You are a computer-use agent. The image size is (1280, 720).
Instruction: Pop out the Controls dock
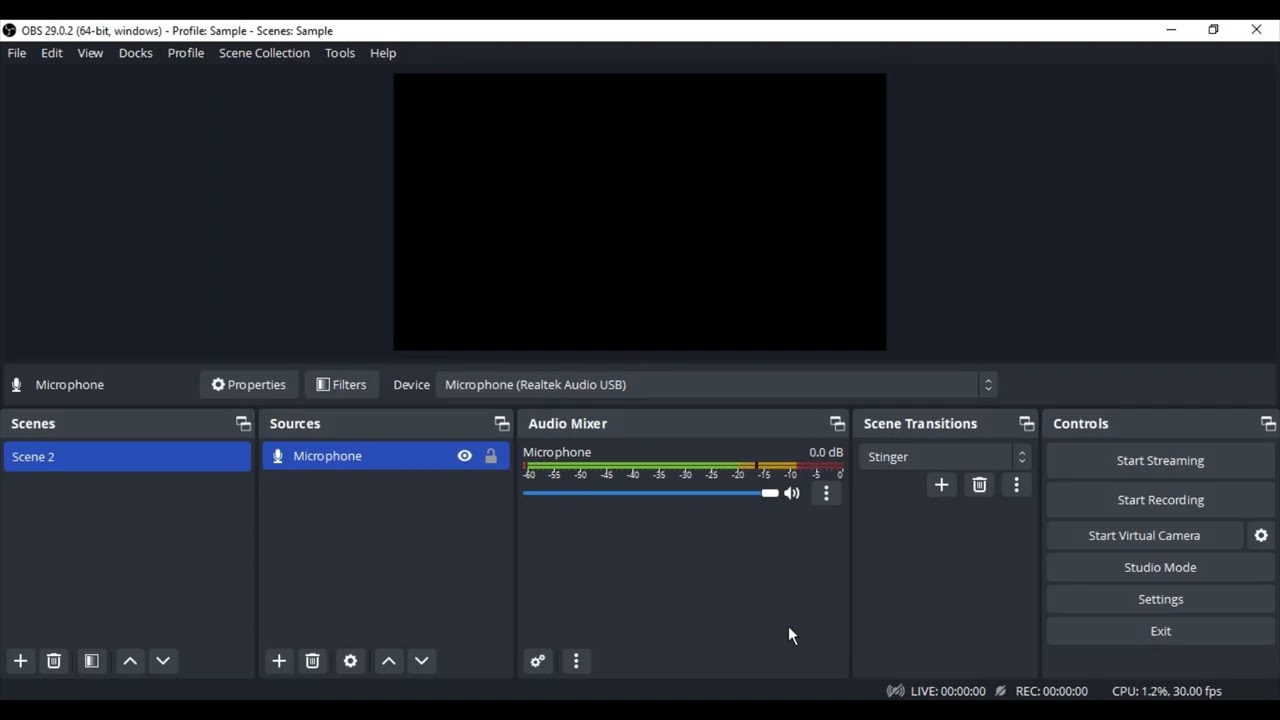click(1268, 424)
